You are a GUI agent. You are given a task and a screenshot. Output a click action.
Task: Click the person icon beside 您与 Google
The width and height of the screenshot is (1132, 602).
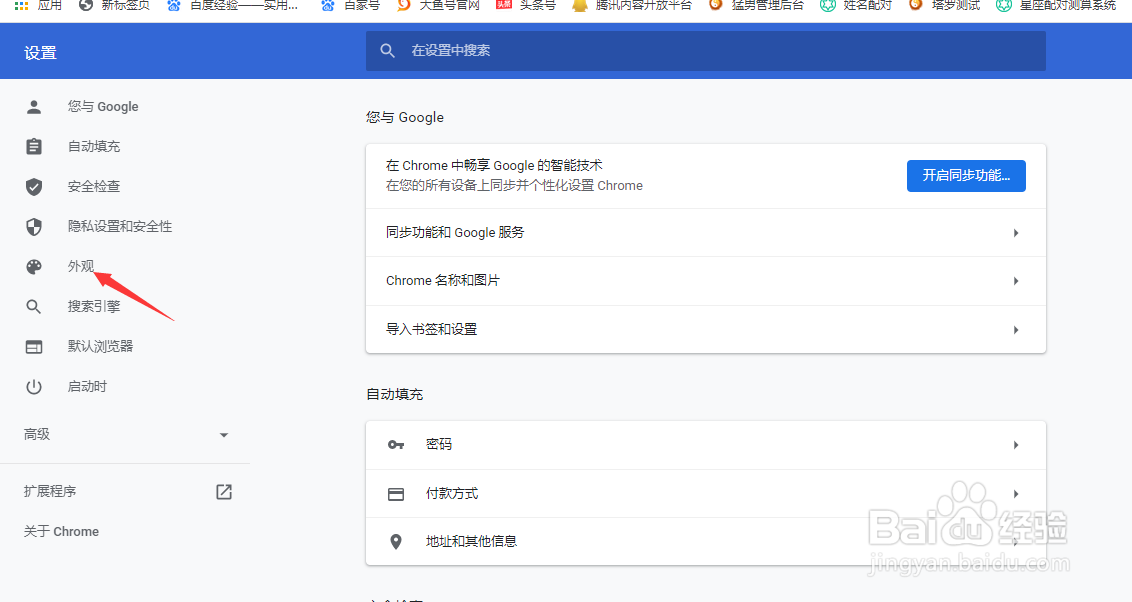[34, 107]
